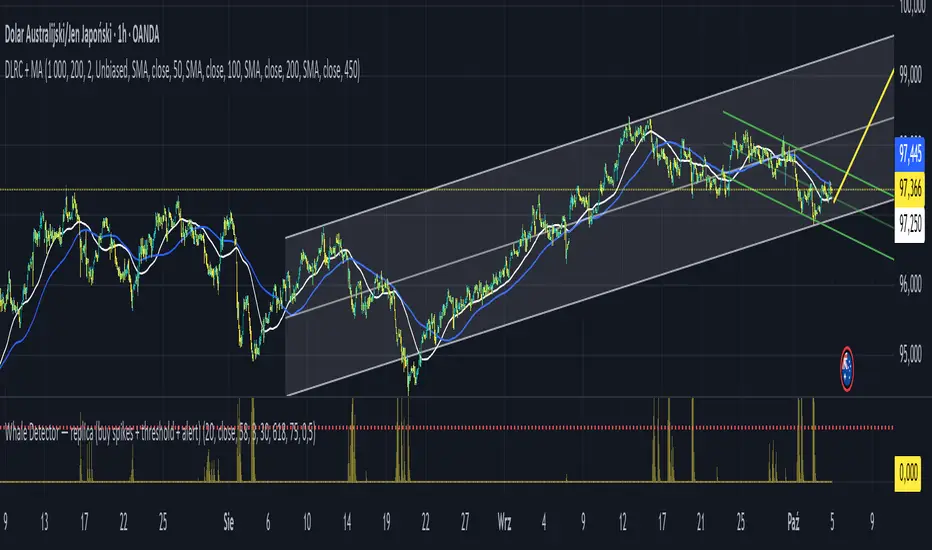Image resolution: width=932 pixels, height=550 pixels.
Task: Click the yellow 0,000 indicator value label
Action: 908,473
